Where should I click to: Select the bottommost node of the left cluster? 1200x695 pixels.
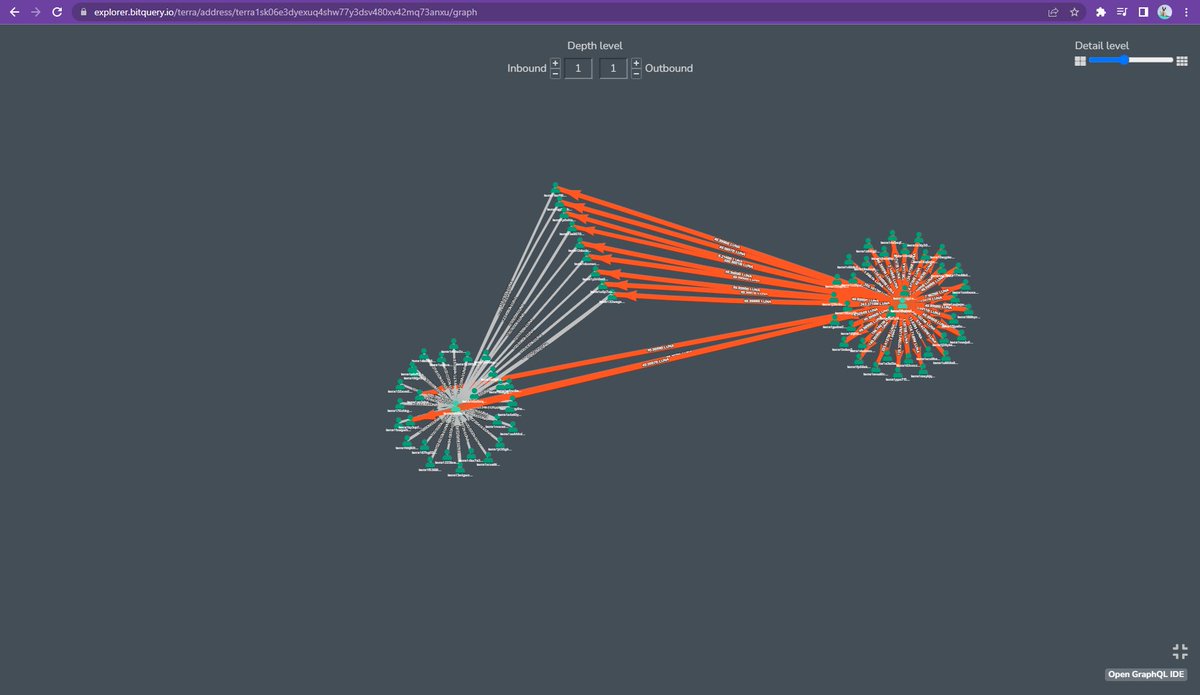460,467
